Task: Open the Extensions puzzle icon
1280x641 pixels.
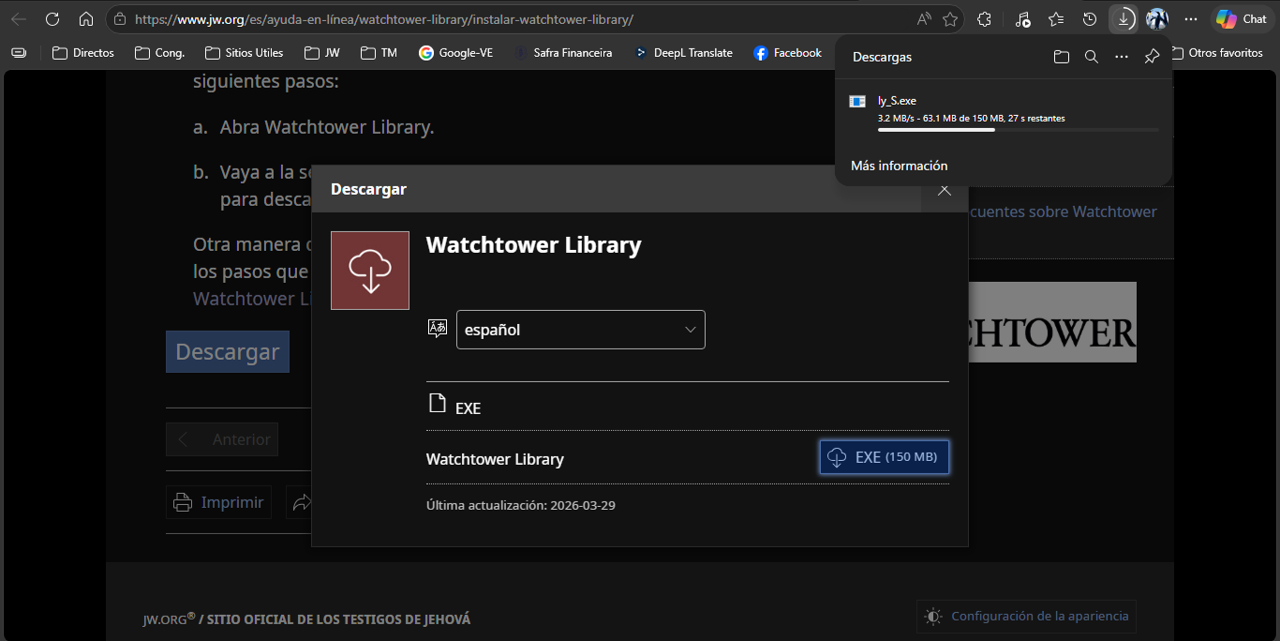Action: 984,19
